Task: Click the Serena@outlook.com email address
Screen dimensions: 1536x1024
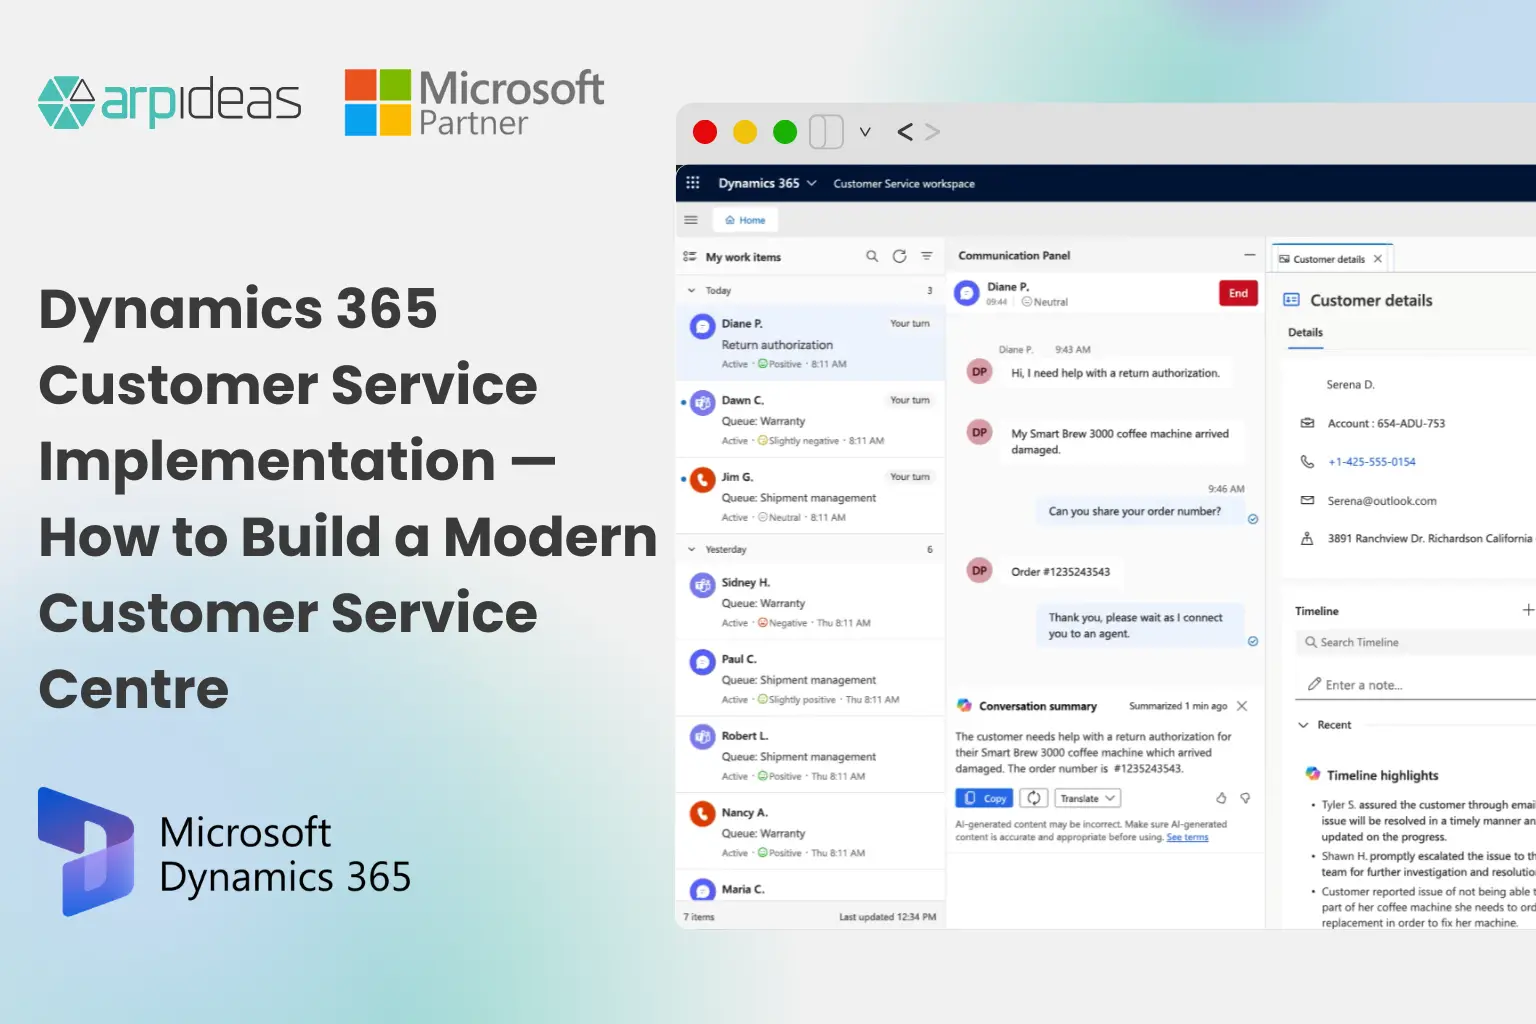Action: [1381, 501]
